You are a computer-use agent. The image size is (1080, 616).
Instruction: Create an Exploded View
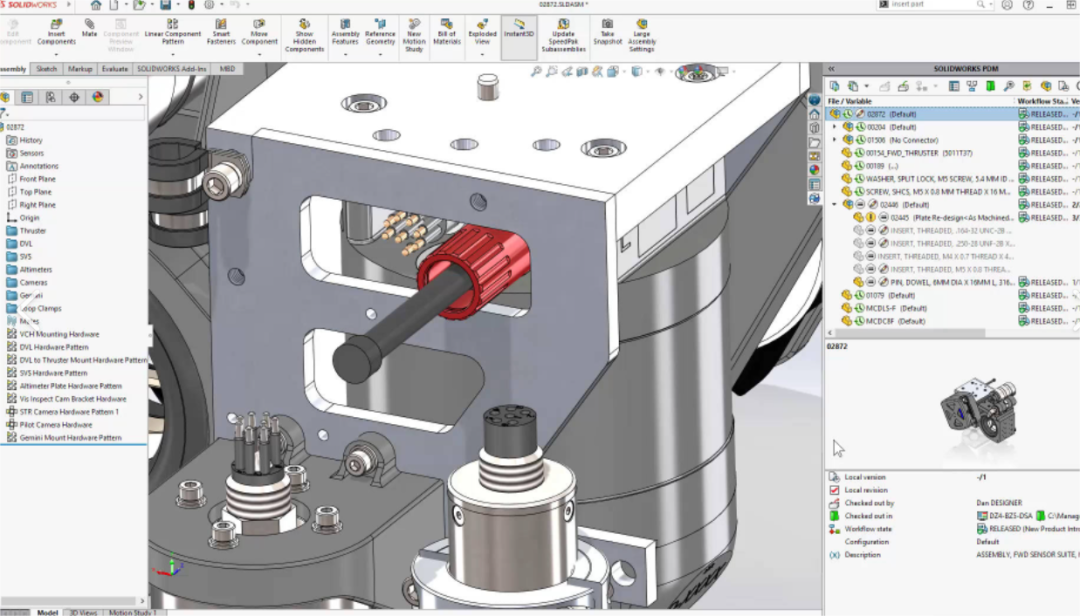click(482, 32)
